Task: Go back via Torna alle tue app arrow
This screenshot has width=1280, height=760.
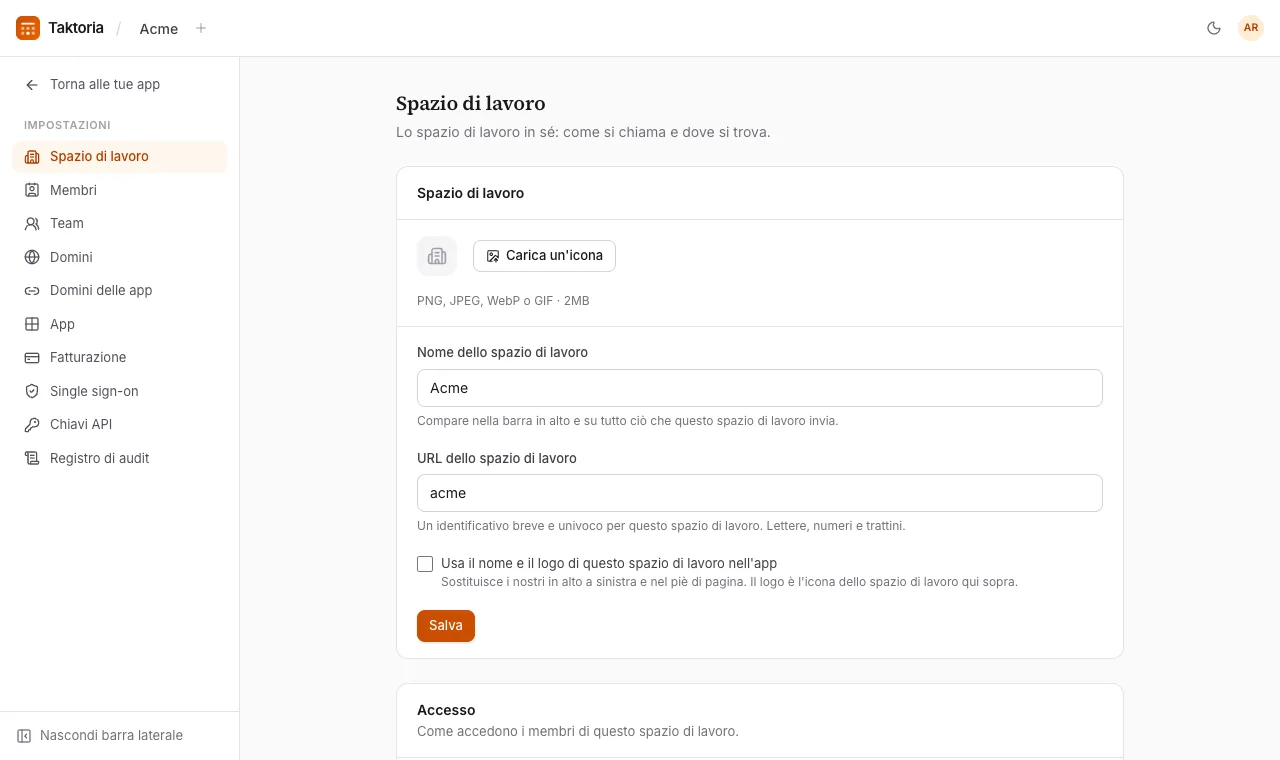Action: tap(32, 85)
